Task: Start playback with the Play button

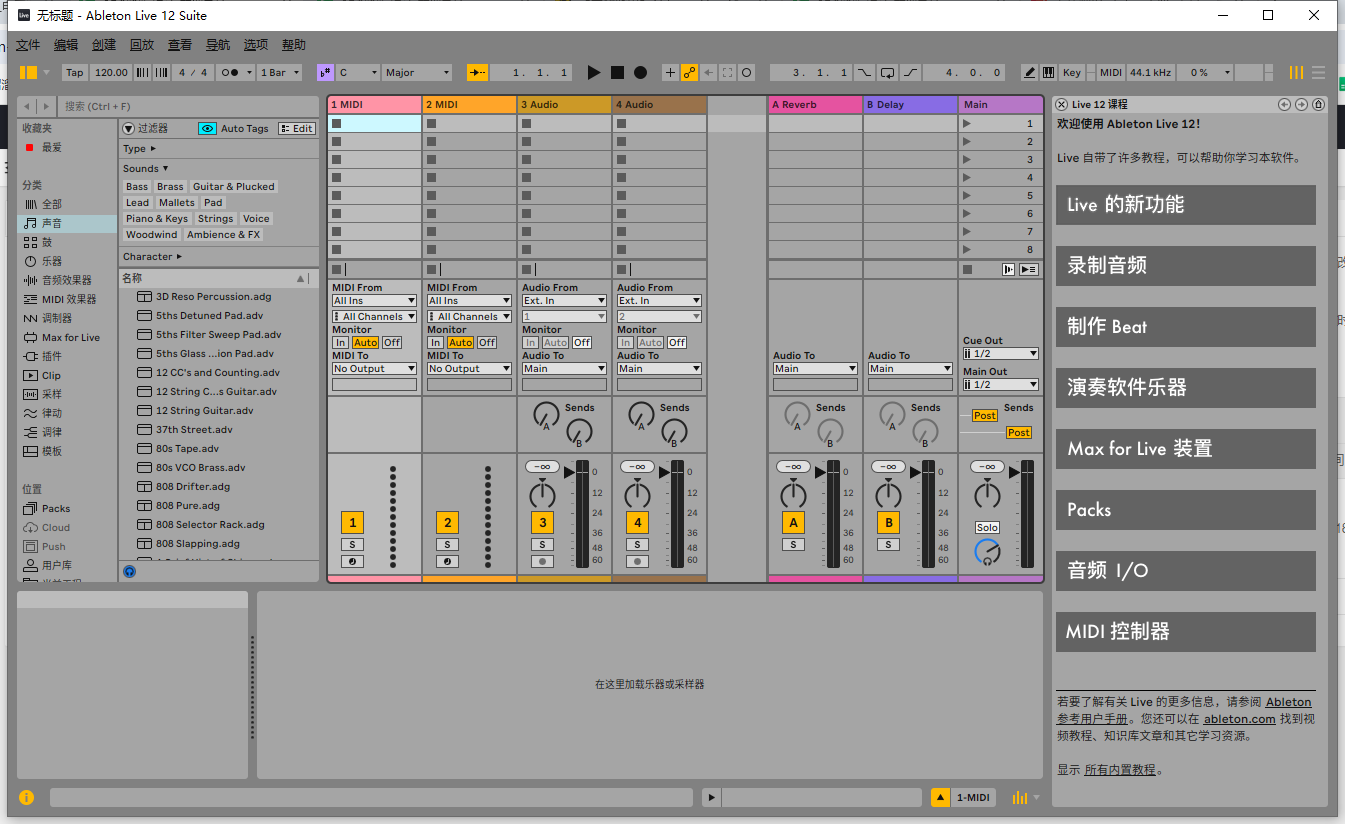Action: (x=594, y=73)
